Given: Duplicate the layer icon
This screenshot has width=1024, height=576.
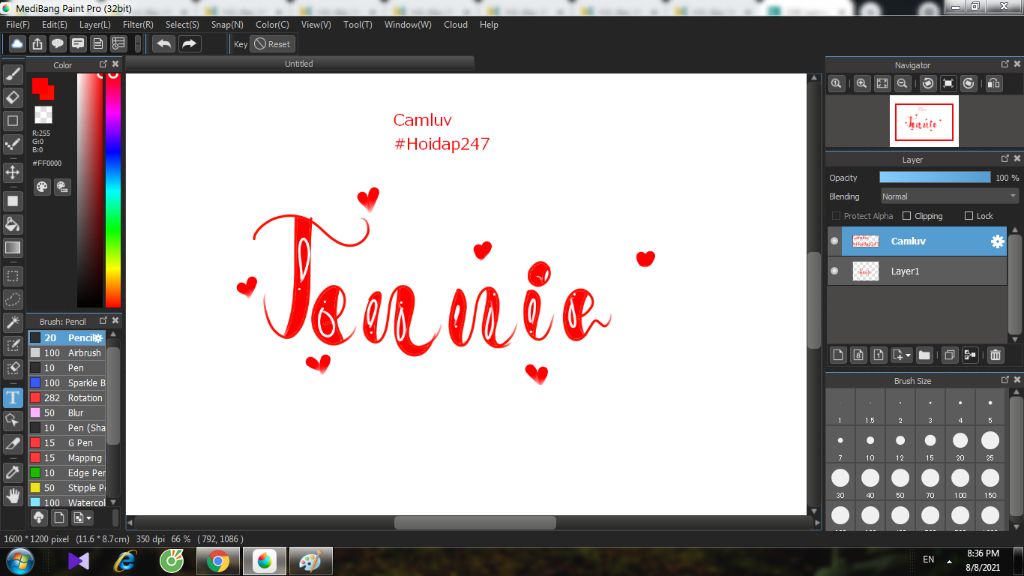Looking at the screenshot, I should point(950,355).
